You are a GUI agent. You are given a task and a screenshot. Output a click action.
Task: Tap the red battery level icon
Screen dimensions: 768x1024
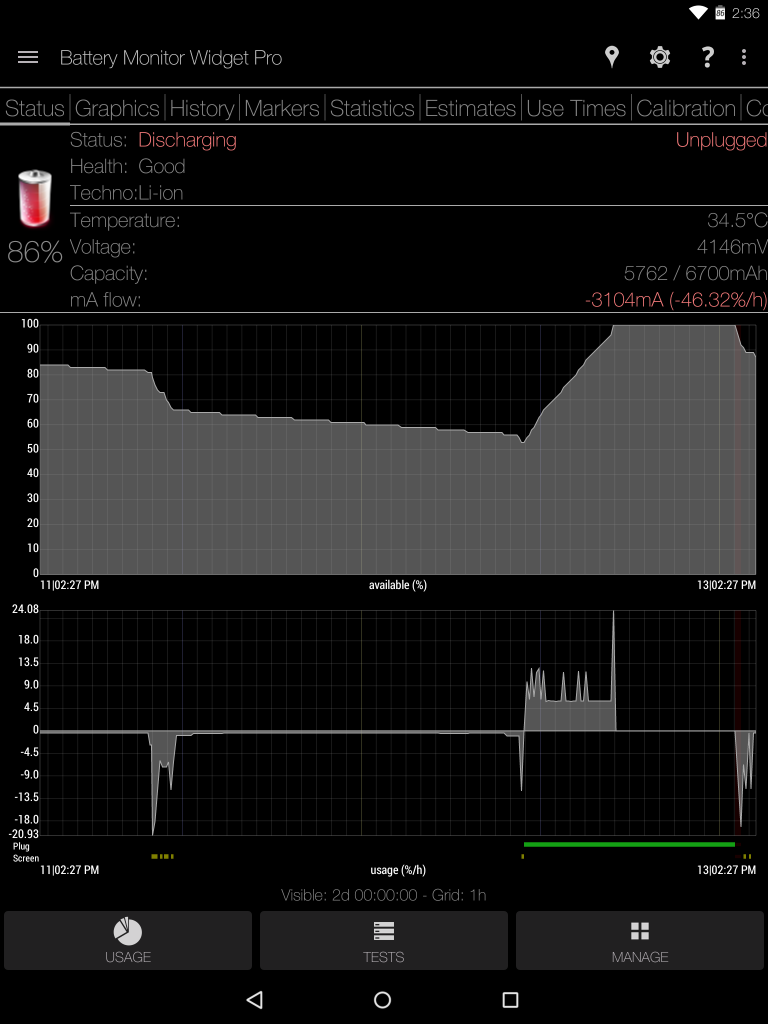[34, 198]
